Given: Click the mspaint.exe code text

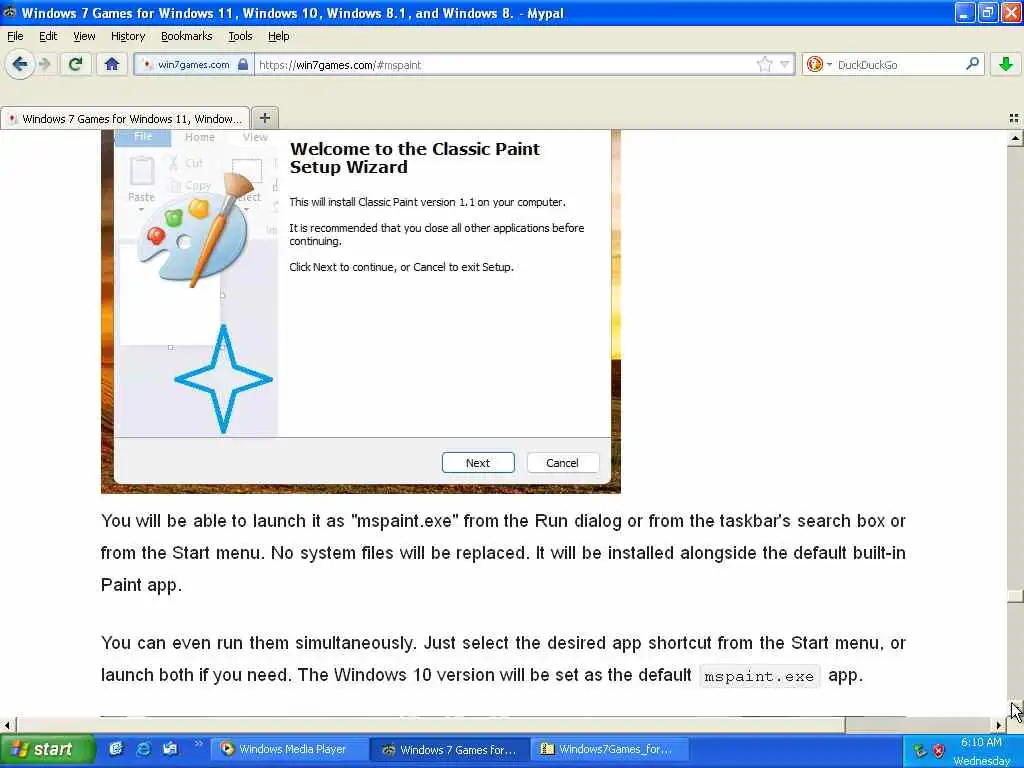Looking at the screenshot, I should (759, 676).
